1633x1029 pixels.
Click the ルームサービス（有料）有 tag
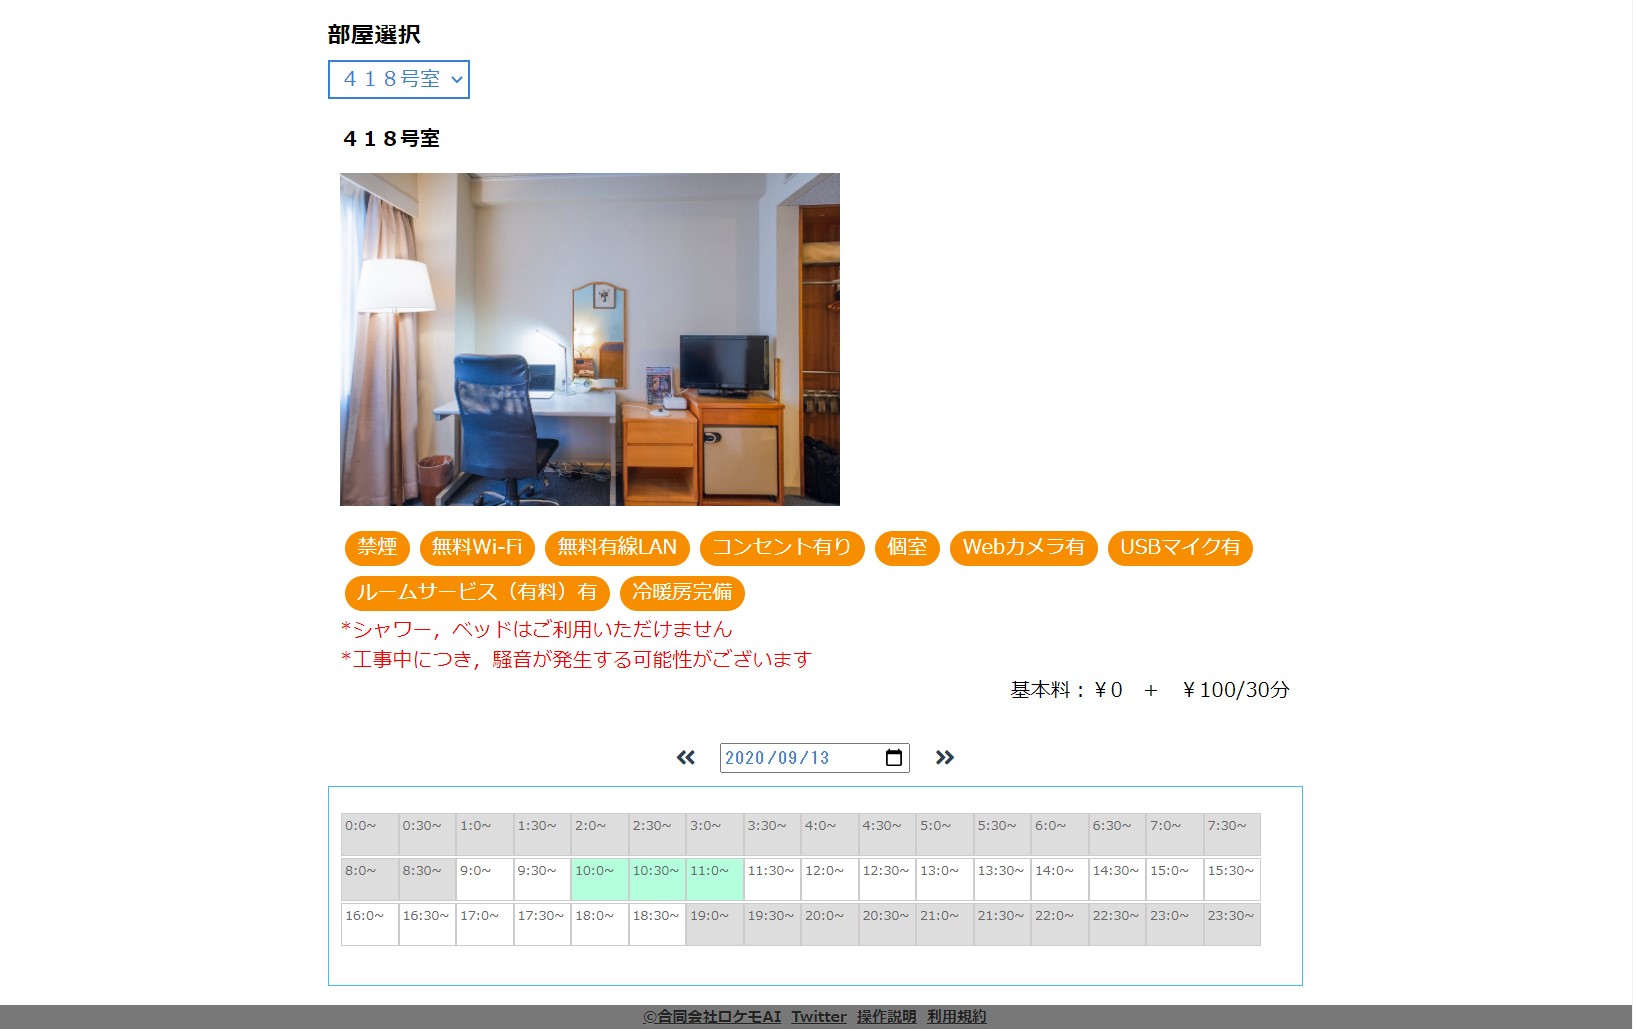coord(477,592)
